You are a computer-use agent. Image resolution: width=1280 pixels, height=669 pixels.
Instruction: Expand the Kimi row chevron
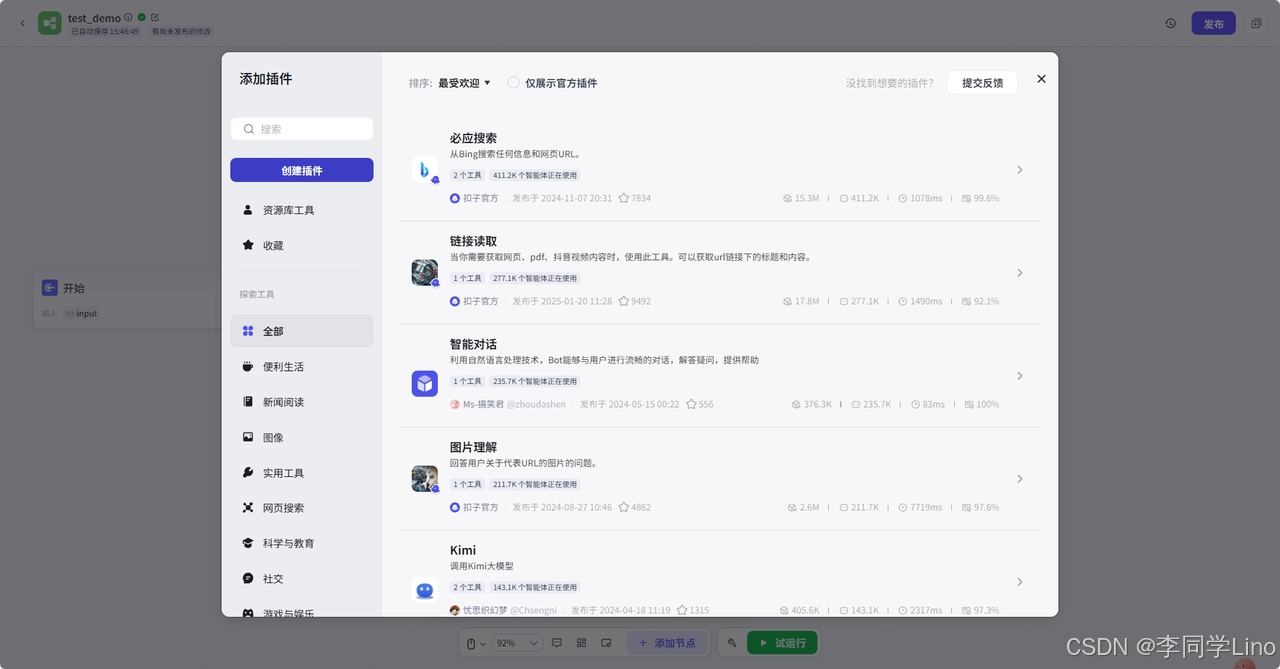tap(1020, 582)
